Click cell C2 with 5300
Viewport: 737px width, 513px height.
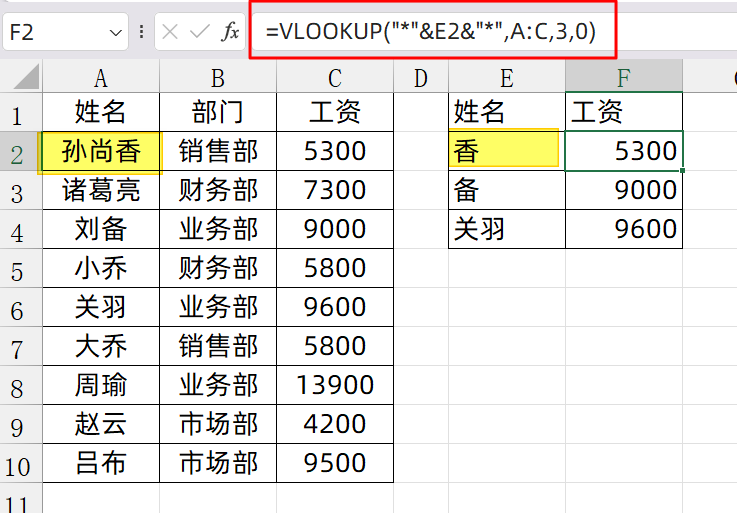point(335,151)
